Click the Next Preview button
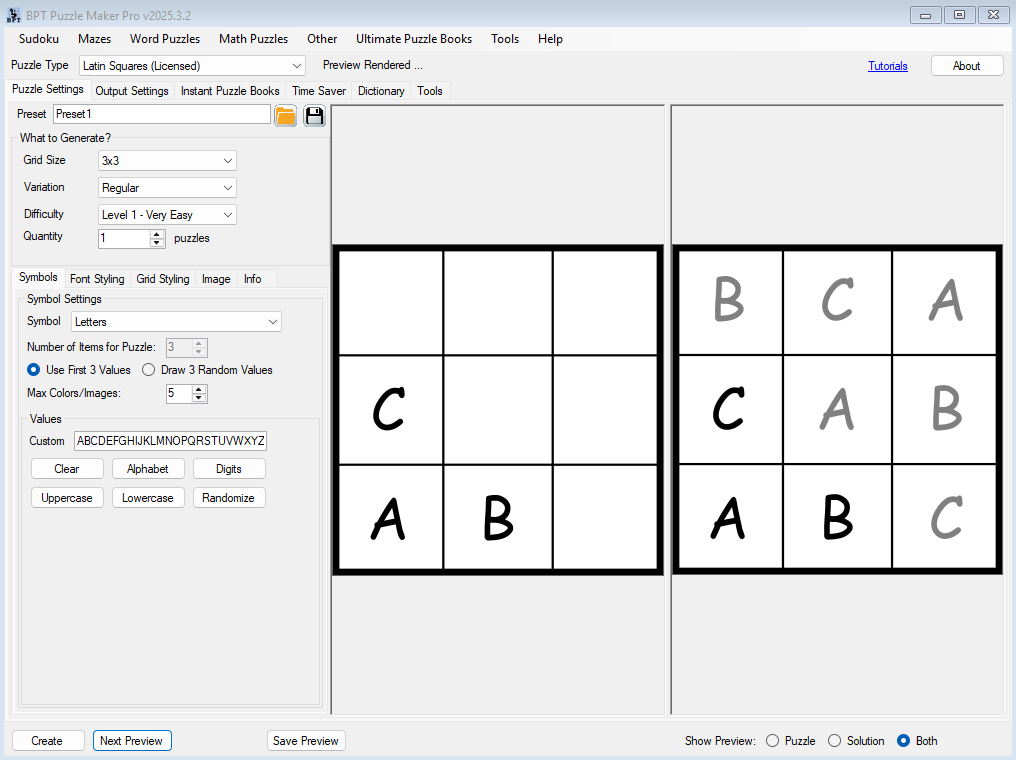The height and width of the screenshot is (760, 1016). pyautogui.click(x=132, y=741)
